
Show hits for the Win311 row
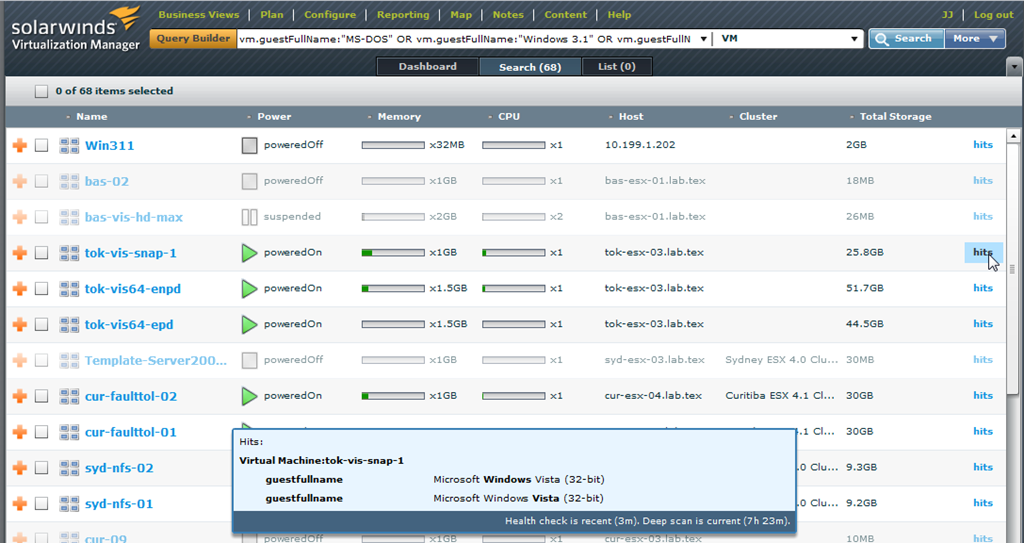point(983,145)
